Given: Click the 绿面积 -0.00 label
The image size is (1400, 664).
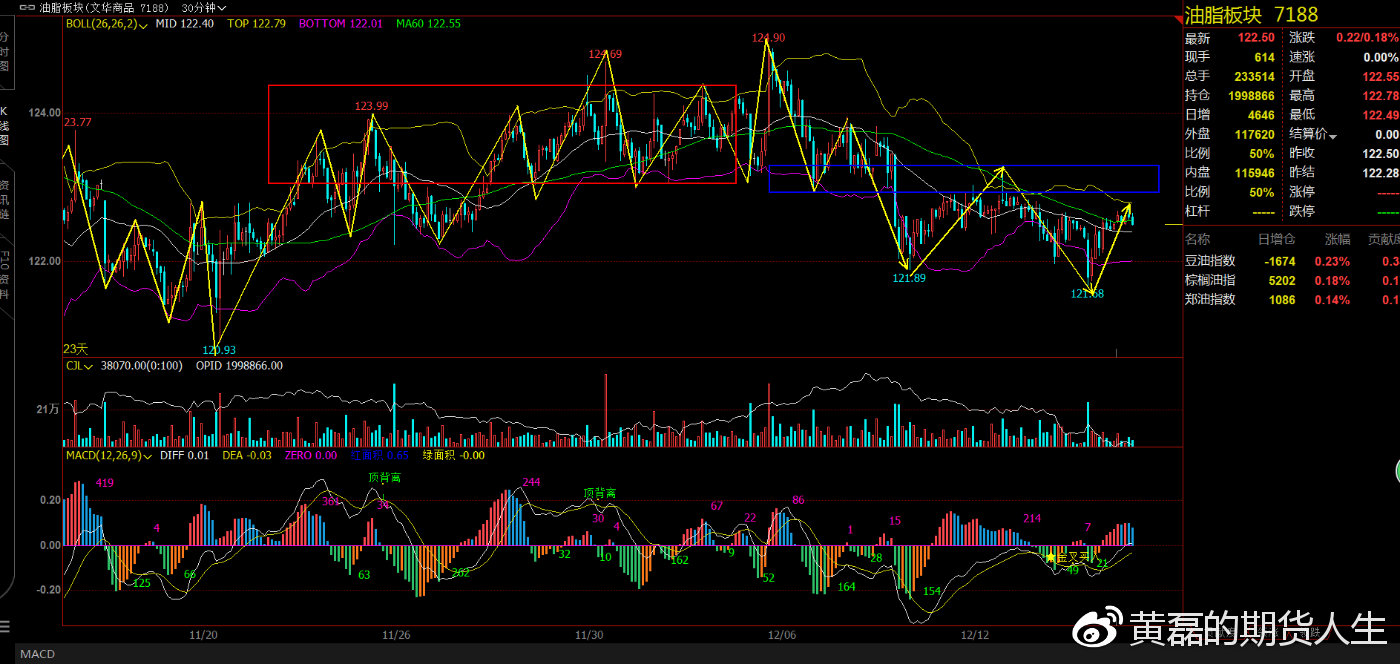Looking at the screenshot, I should tap(453, 455).
